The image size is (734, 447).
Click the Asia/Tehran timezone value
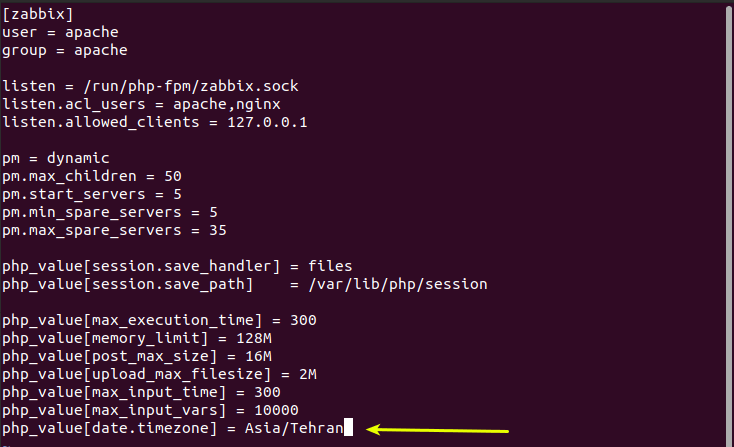coord(294,429)
